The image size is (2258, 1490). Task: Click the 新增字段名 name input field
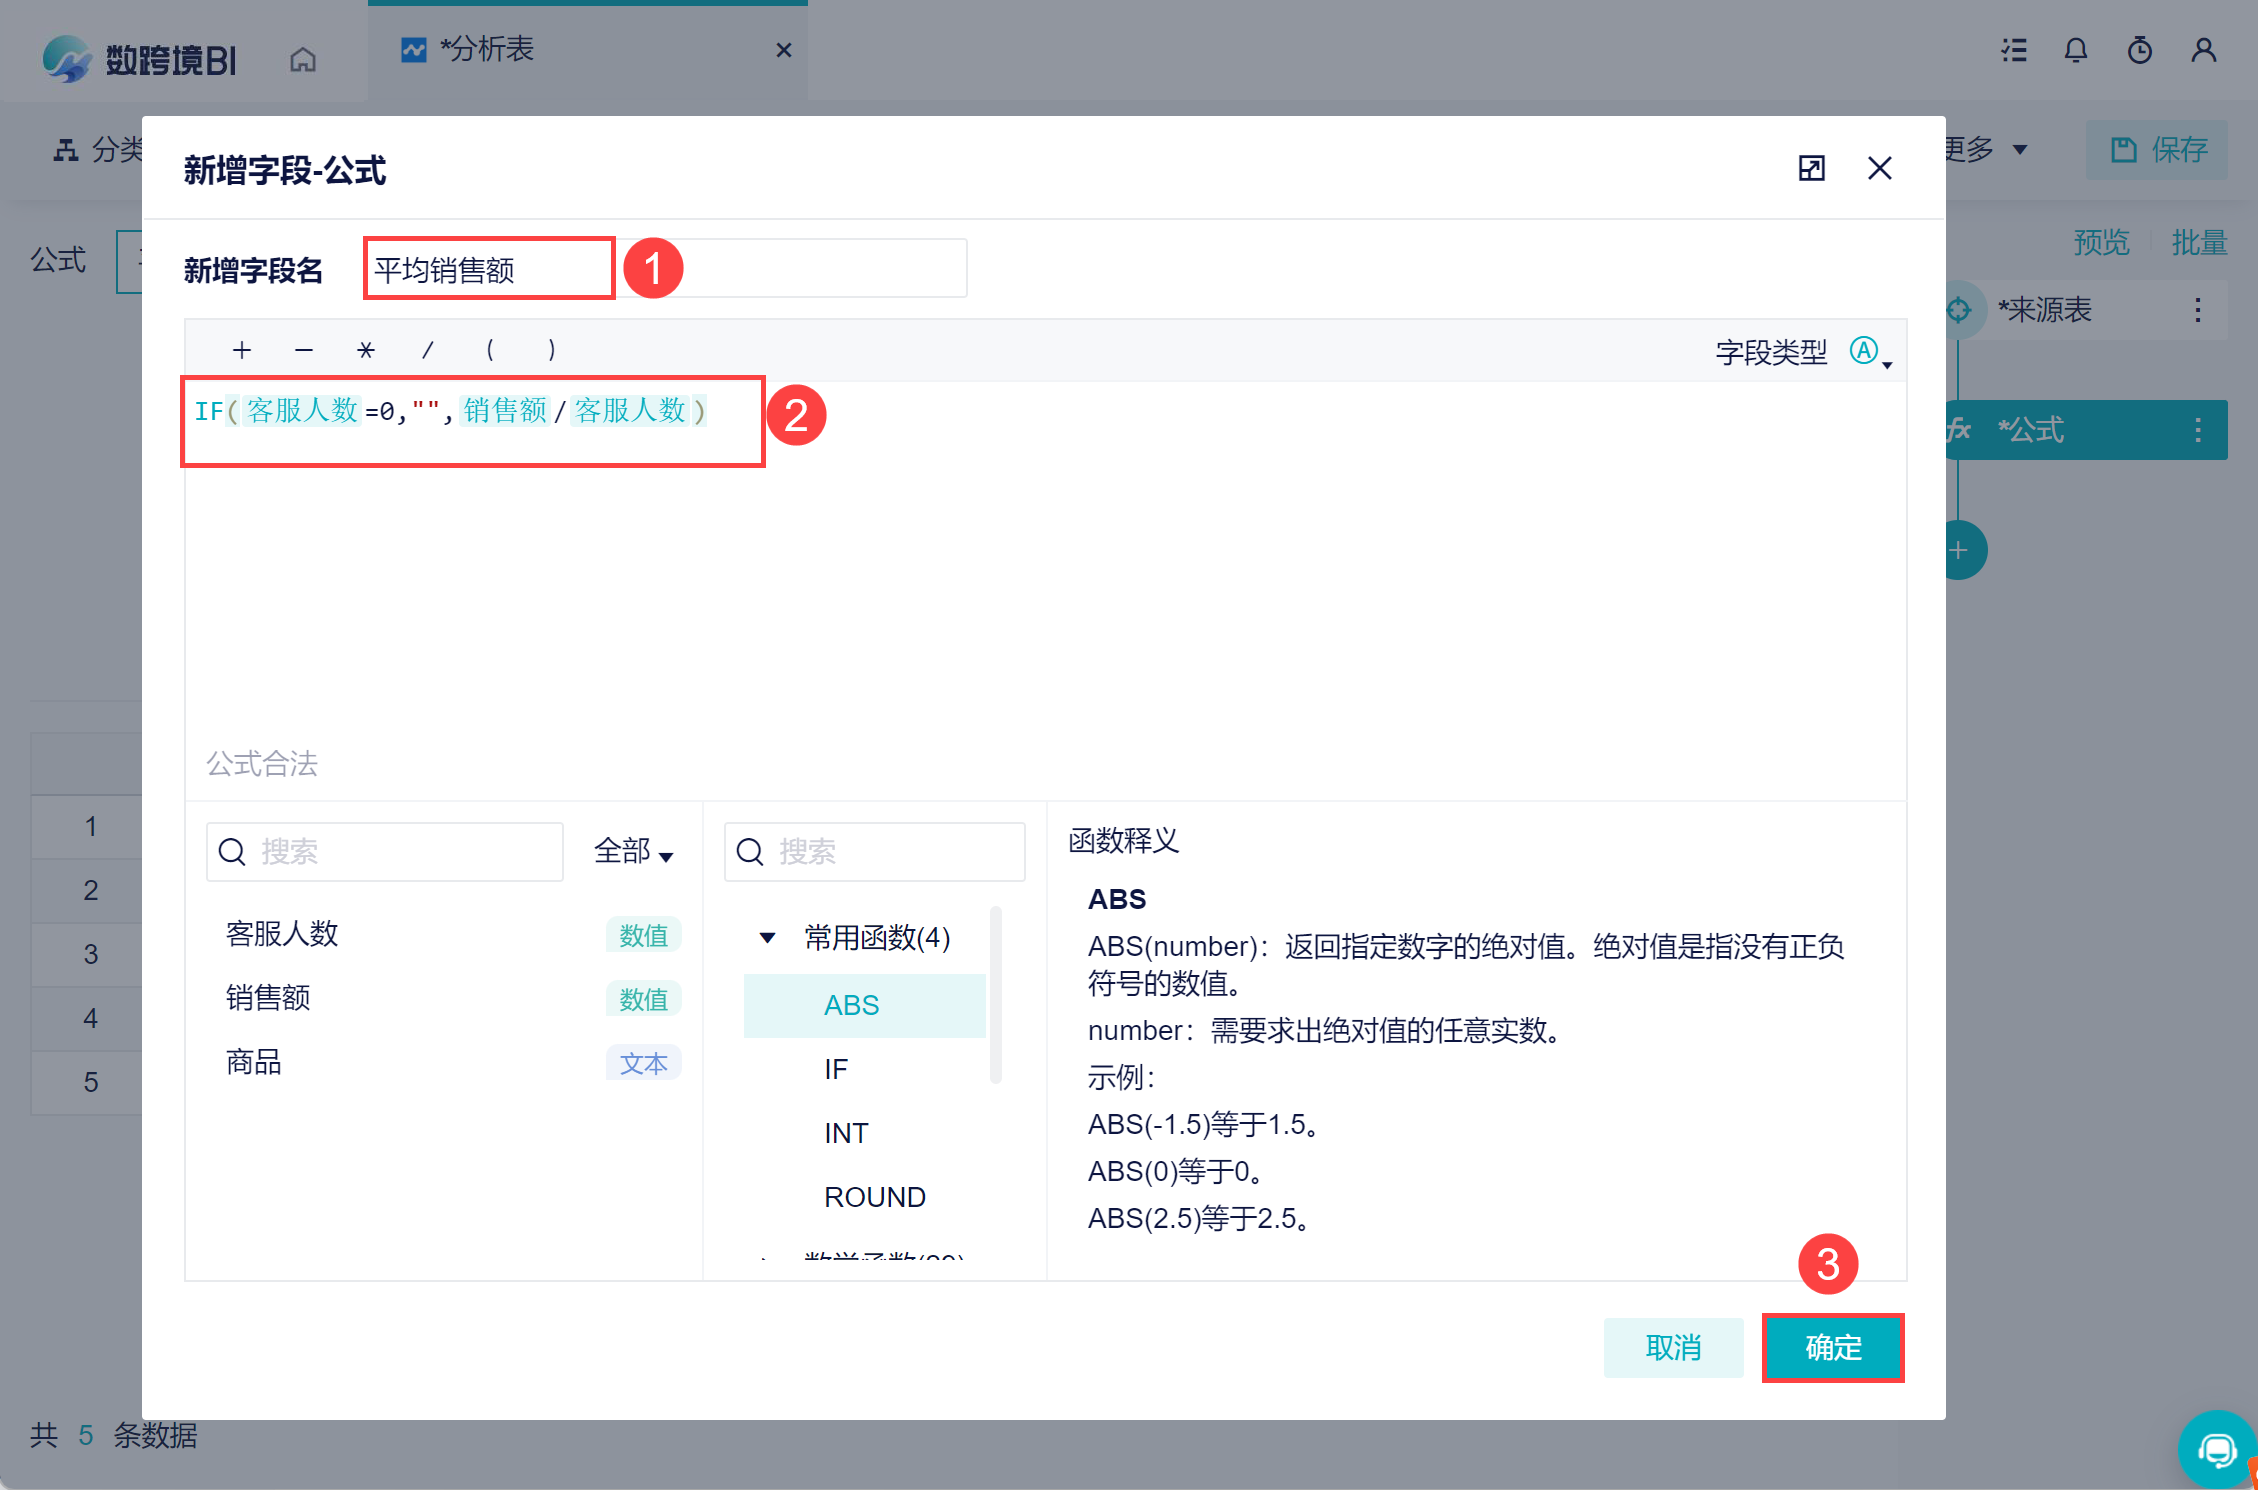(665, 269)
